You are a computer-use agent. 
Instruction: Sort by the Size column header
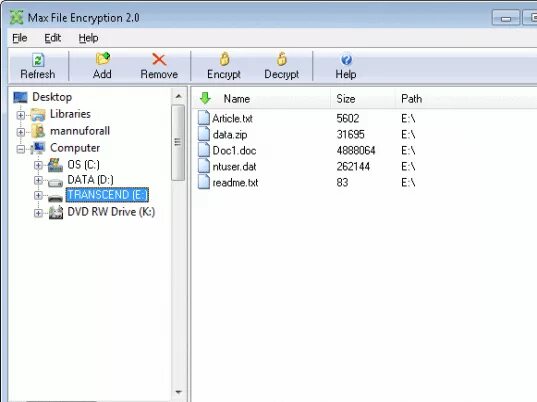346,99
